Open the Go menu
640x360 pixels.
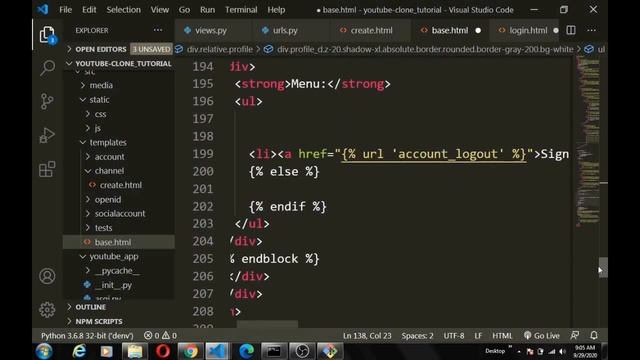click(184, 9)
